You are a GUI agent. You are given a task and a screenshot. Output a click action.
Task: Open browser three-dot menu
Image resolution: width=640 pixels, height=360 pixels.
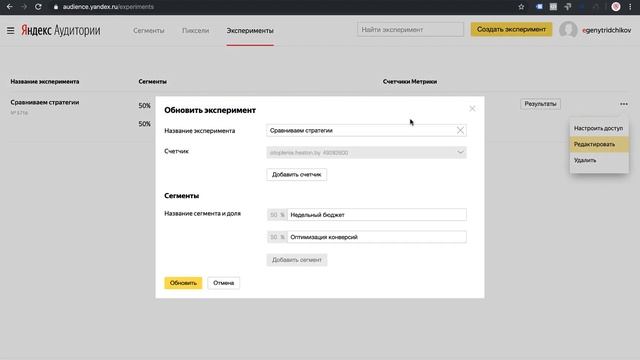(631, 7)
